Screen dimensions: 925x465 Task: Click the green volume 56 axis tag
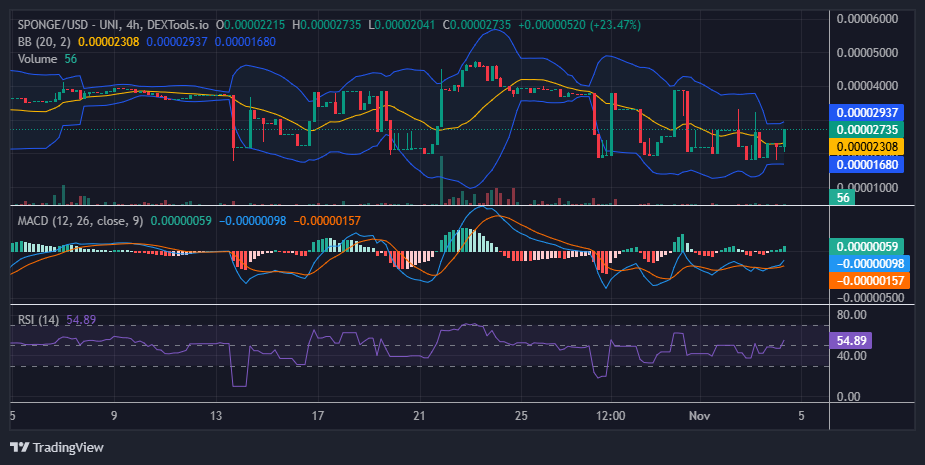[842, 197]
